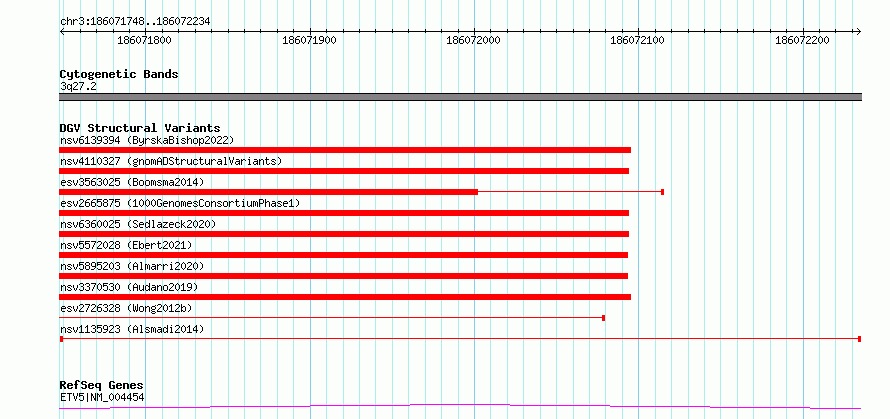Select nsv4110327 (gnomADStructuralVariants) label
The image size is (890, 419).
pyautogui.click(x=171, y=161)
